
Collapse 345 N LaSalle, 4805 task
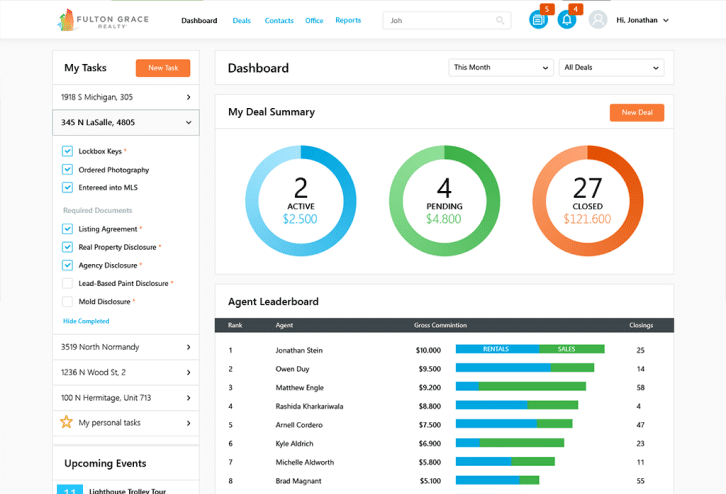(125, 123)
